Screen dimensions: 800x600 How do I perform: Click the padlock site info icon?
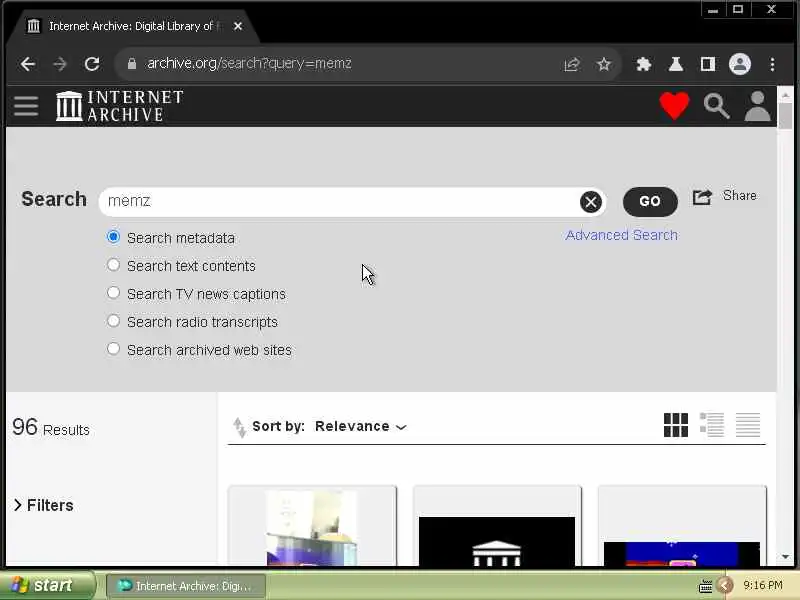[x=132, y=64]
